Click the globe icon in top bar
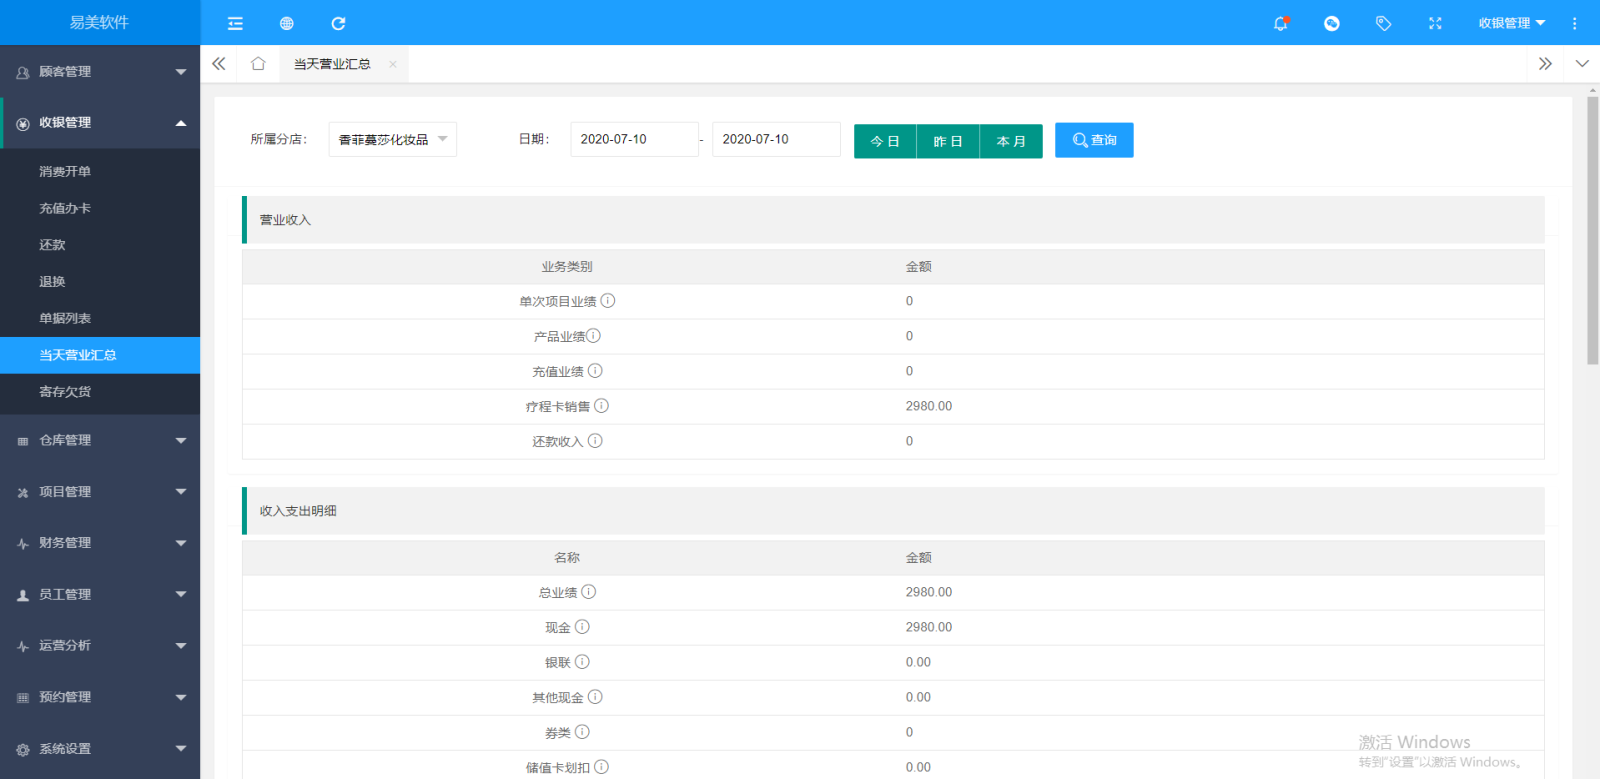Image resolution: width=1600 pixels, height=779 pixels. click(x=287, y=23)
